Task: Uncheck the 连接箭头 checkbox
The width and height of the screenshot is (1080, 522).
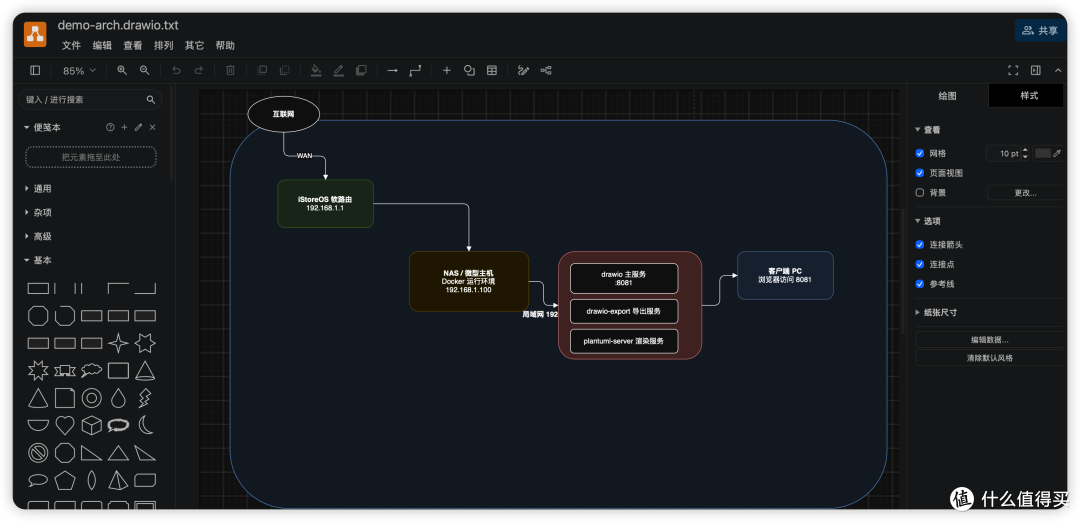Action: [920, 244]
